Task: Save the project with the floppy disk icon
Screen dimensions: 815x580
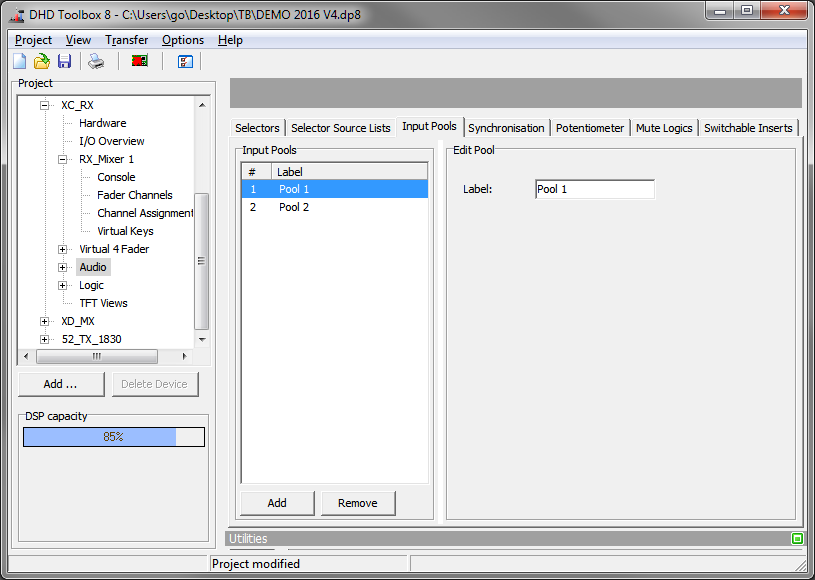Action: tap(64, 61)
